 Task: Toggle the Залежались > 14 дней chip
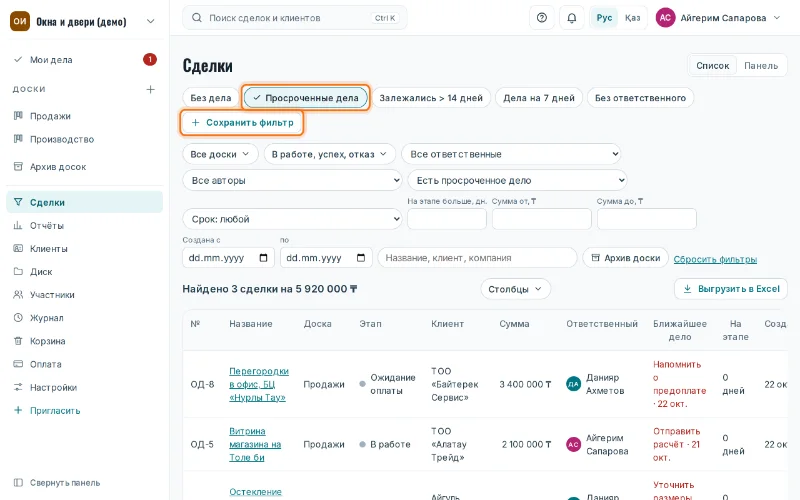431,98
